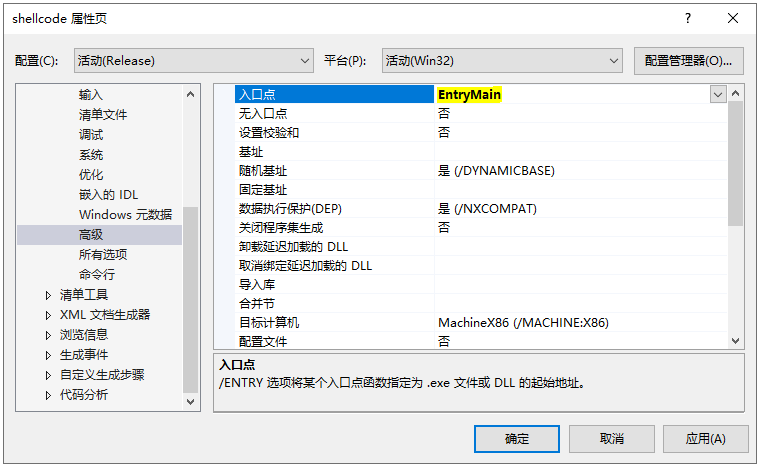
Task: Select 调试 in the left tree
Action: tap(91, 134)
